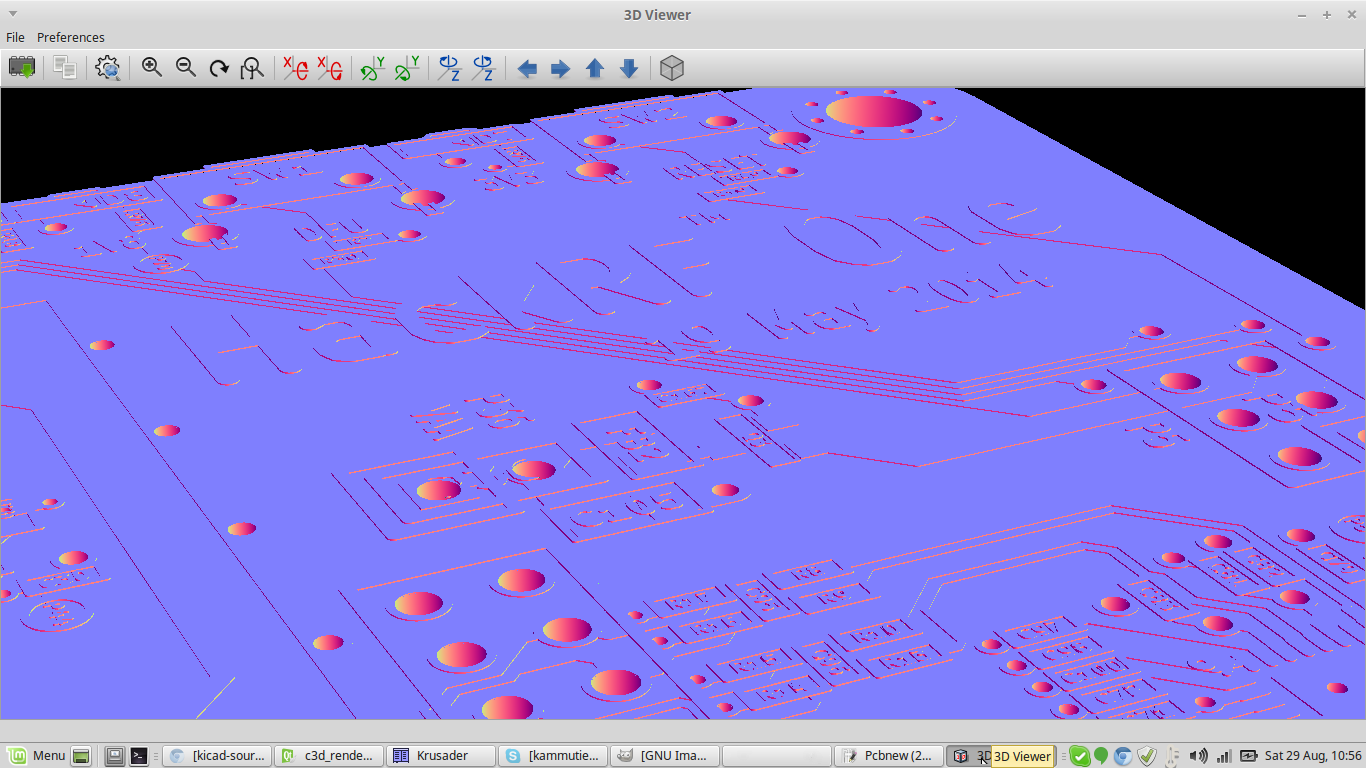The image size is (1366, 768).
Task: Click the second green Y-axis rotate icon
Action: (406, 68)
